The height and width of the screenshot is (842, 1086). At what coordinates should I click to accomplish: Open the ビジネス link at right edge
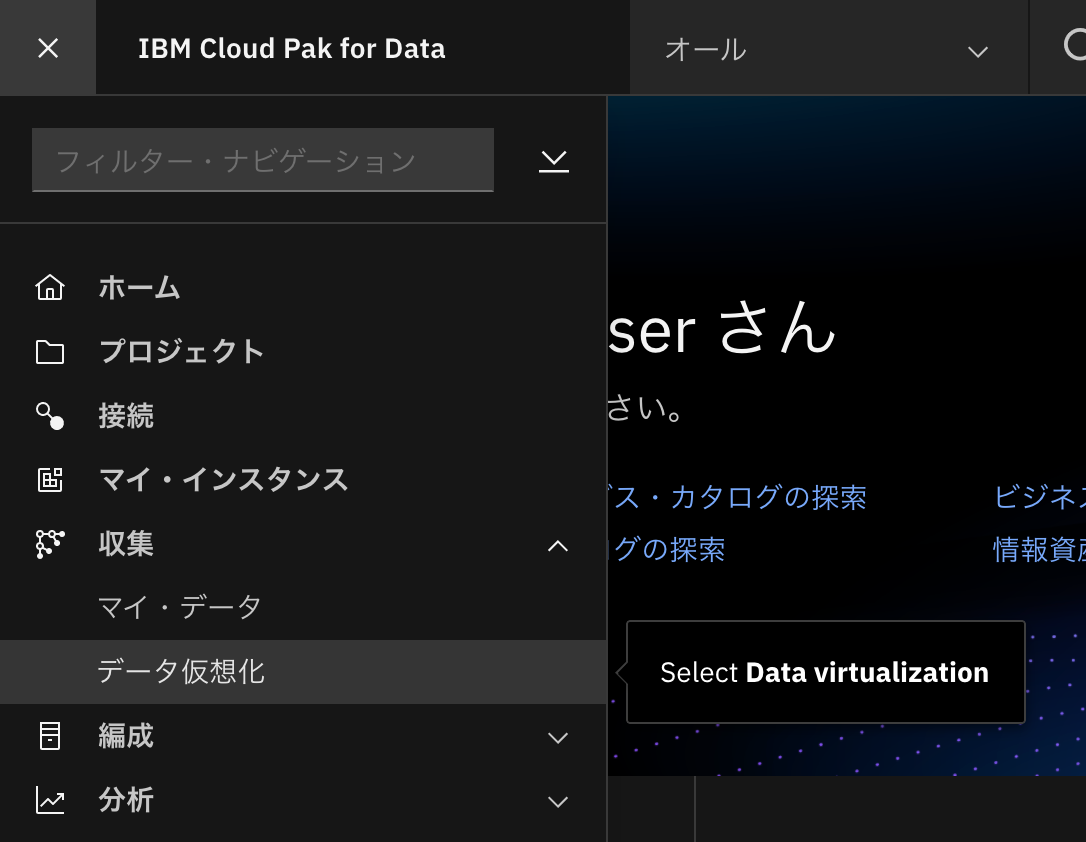point(1040,497)
